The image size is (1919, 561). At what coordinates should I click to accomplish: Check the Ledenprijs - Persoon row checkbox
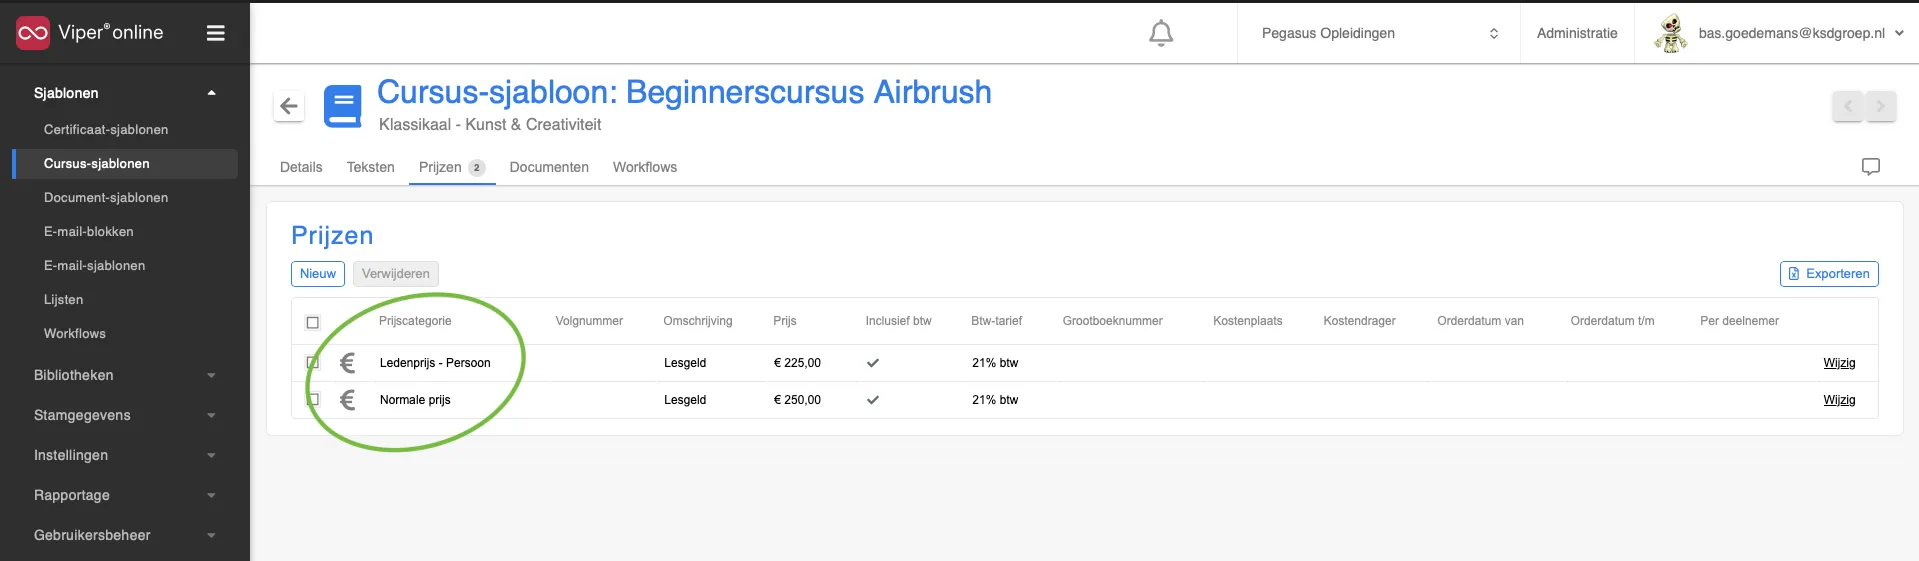point(312,363)
